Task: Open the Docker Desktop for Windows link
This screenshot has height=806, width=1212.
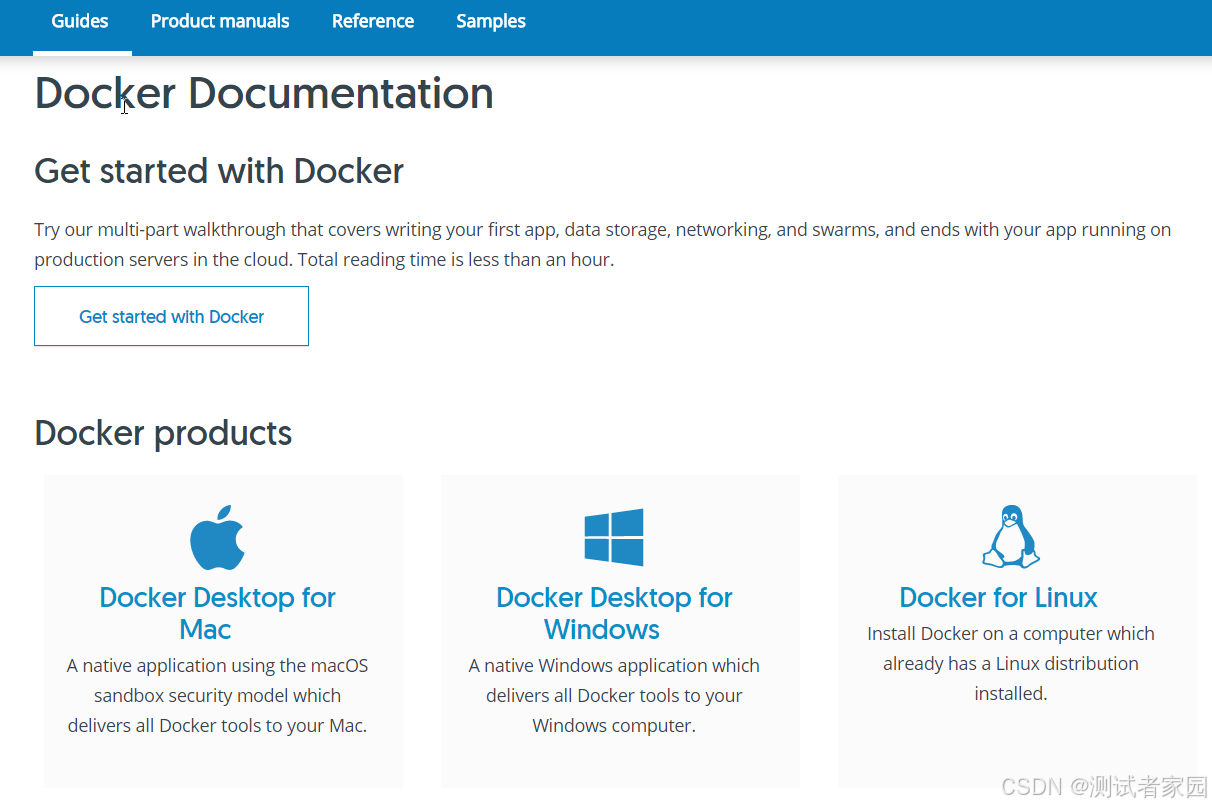Action: pyautogui.click(x=614, y=613)
